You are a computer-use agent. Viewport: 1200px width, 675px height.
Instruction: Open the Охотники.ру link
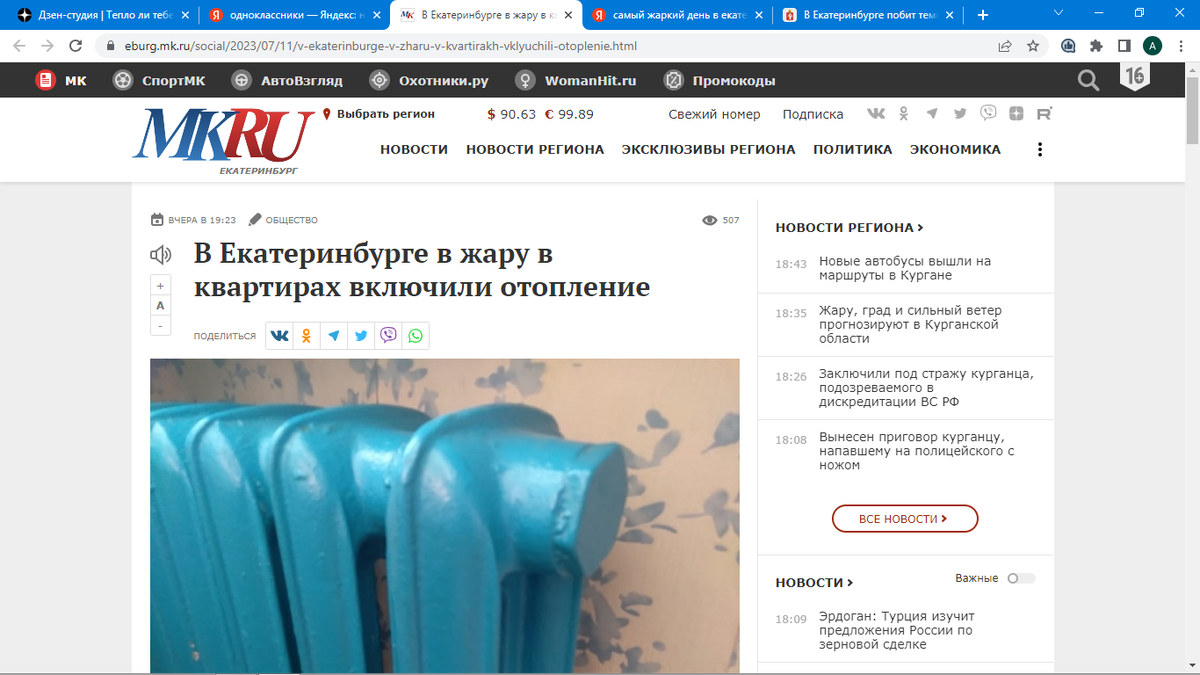[429, 81]
